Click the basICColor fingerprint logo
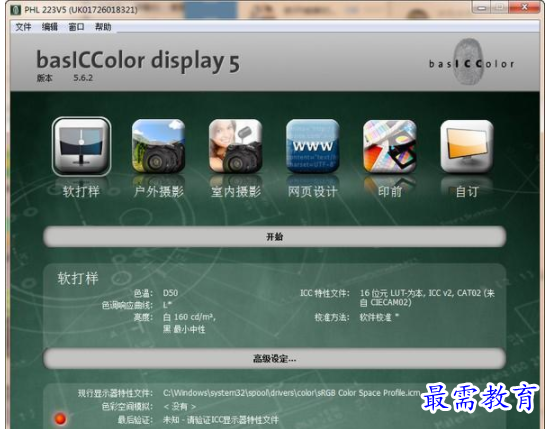 click(x=471, y=63)
